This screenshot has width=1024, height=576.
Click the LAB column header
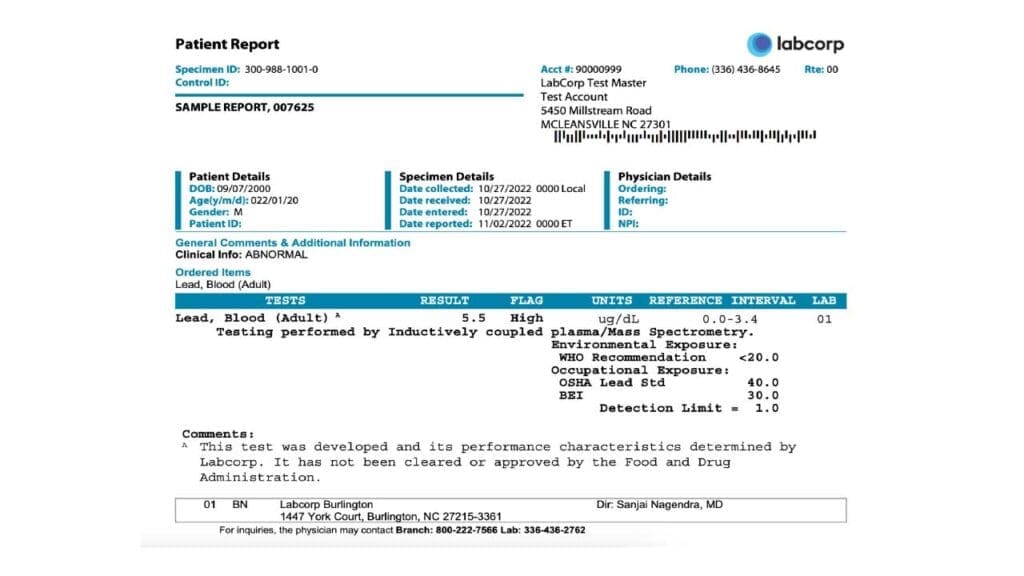point(824,300)
